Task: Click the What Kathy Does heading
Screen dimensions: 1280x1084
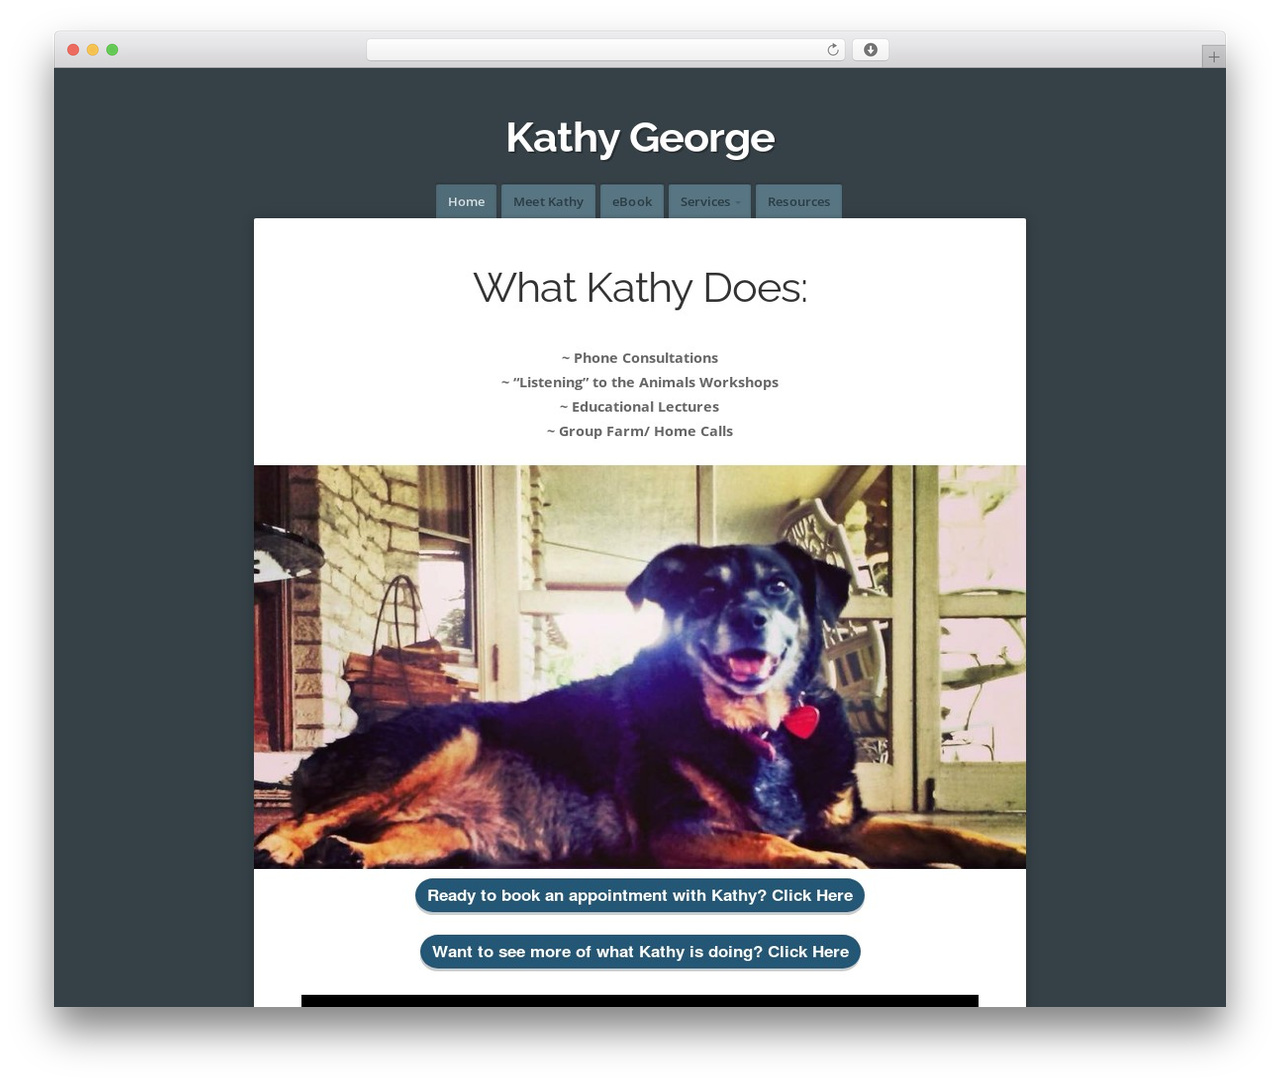Action: point(640,288)
